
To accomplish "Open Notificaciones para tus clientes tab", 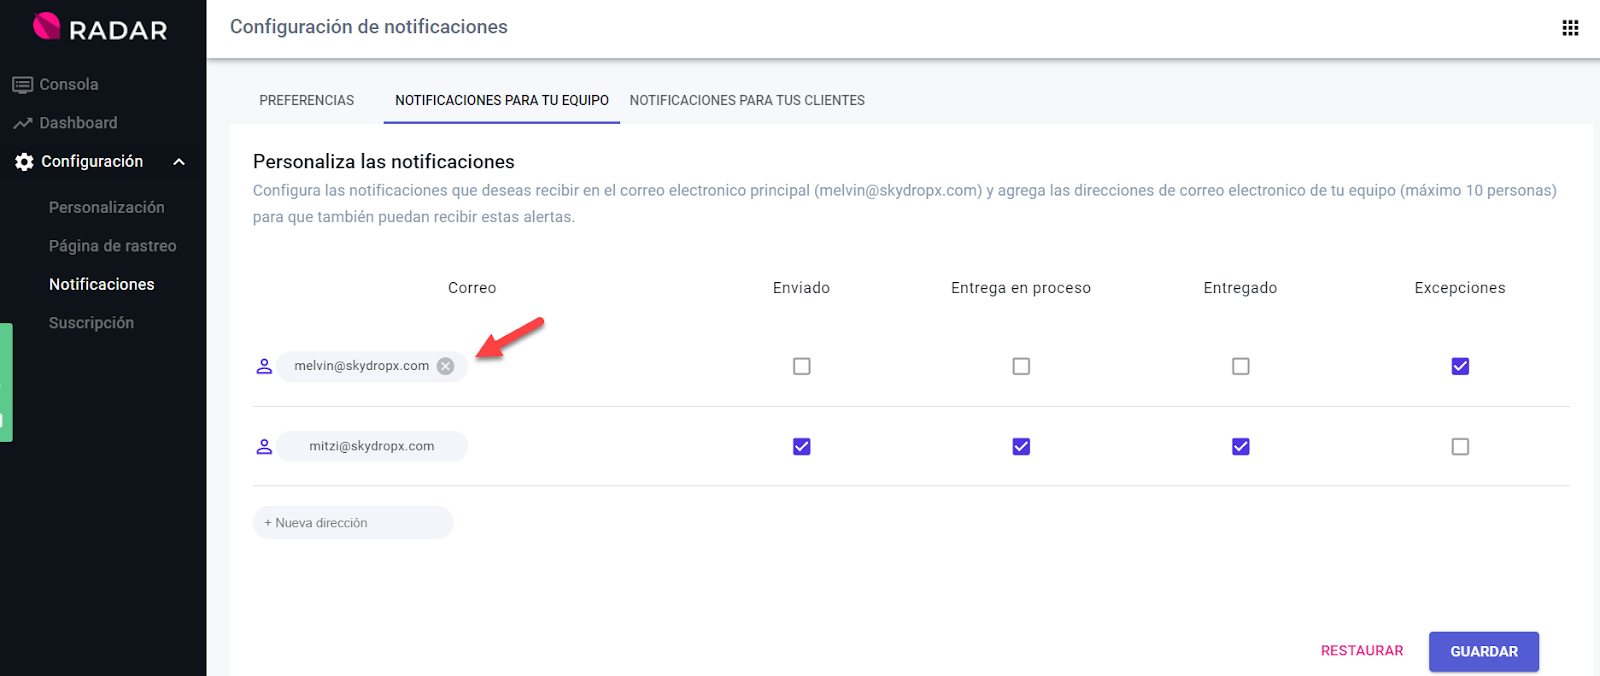I will click(747, 100).
